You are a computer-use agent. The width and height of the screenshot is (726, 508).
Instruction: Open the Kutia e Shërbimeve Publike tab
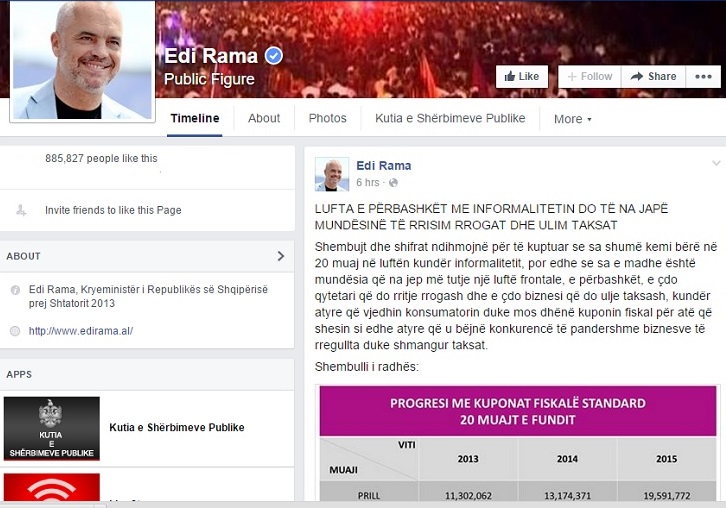(450, 119)
